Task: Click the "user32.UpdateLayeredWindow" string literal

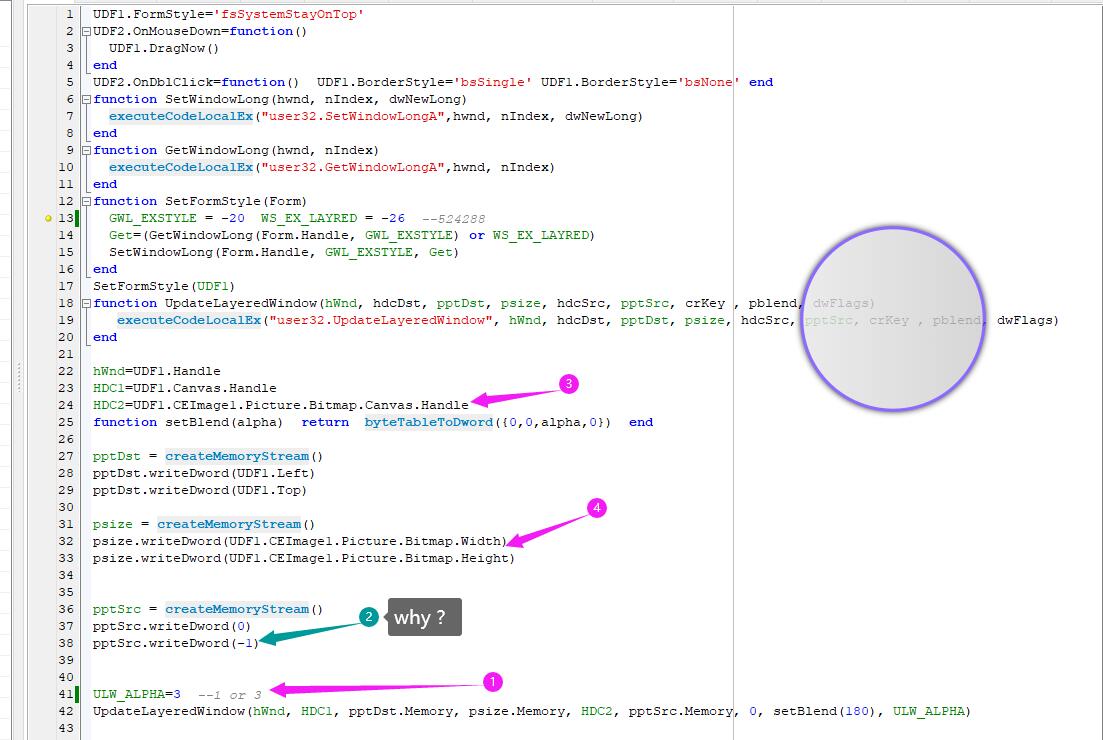Action: coord(381,321)
